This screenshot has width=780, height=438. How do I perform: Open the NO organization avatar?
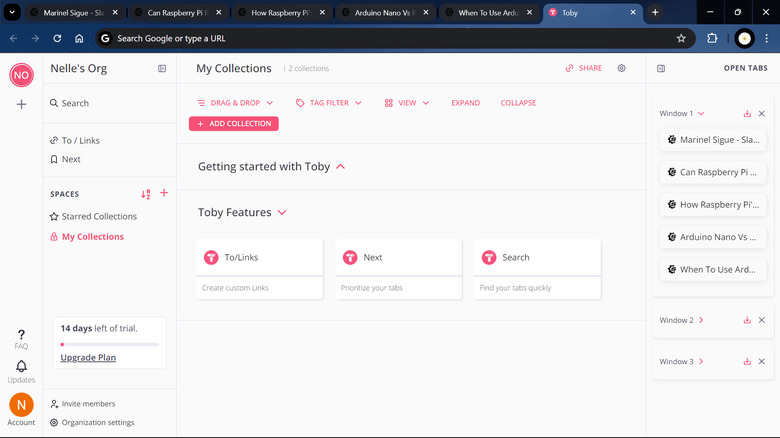[x=21, y=75]
